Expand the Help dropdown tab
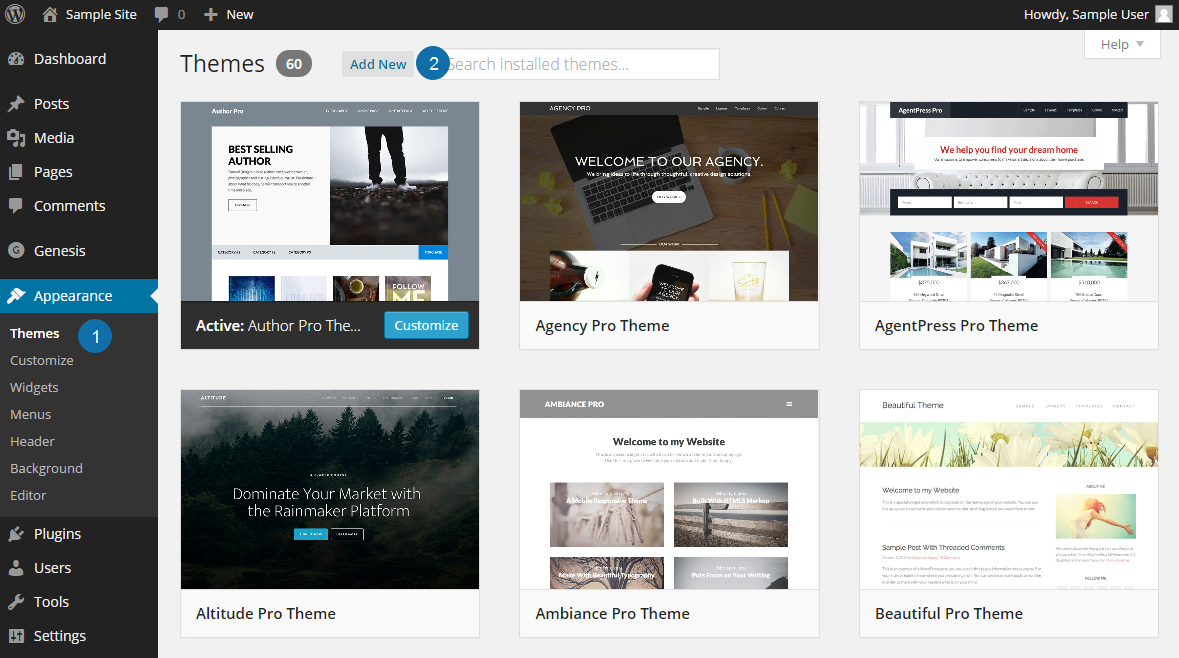 pos(1122,44)
